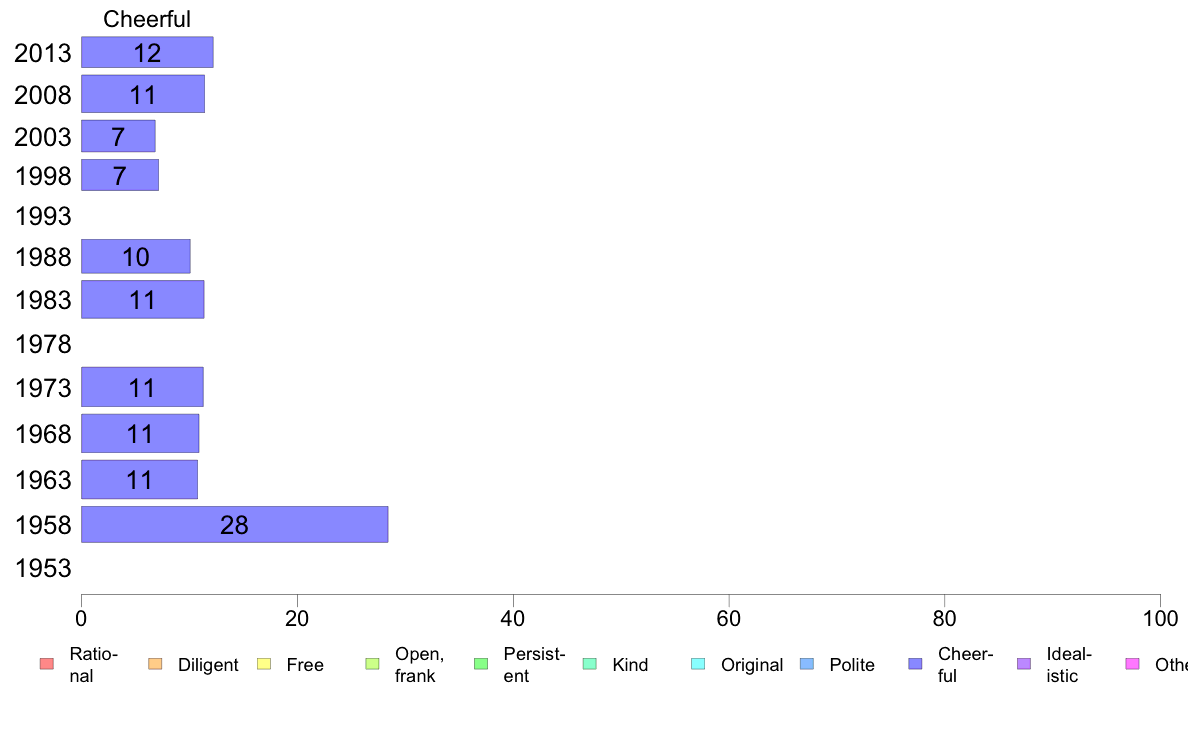Select the 1993 year label
This screenshot has height=736, width=1188.
coord(43,217)
